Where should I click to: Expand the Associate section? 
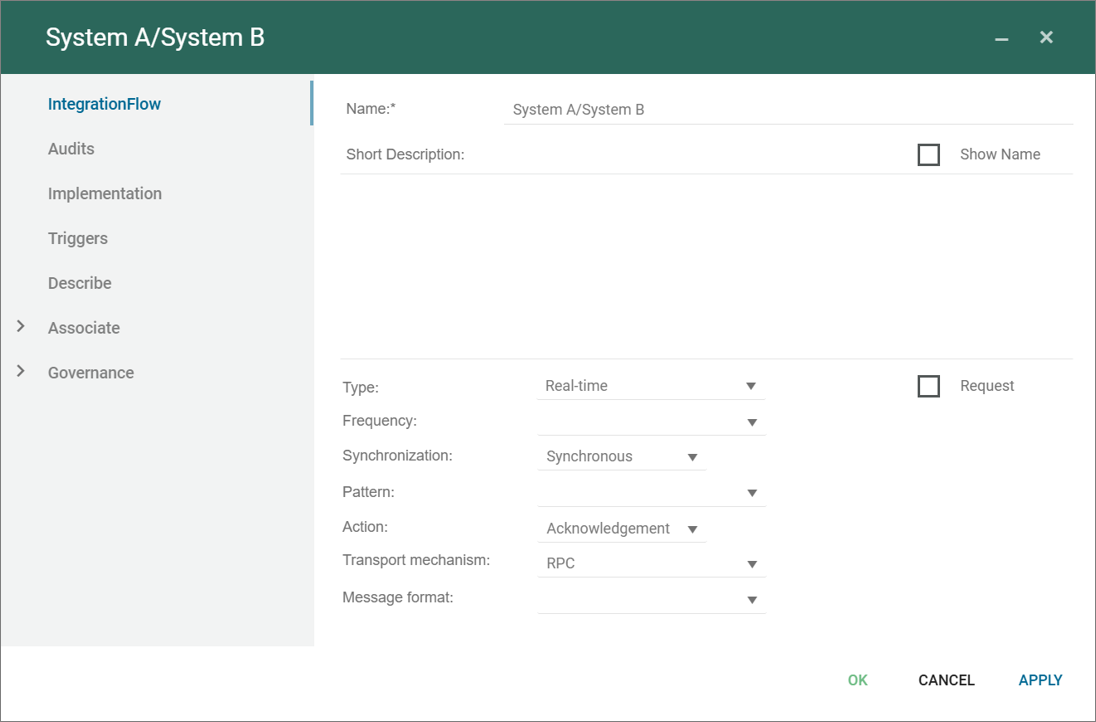click(x=21, y=327)
